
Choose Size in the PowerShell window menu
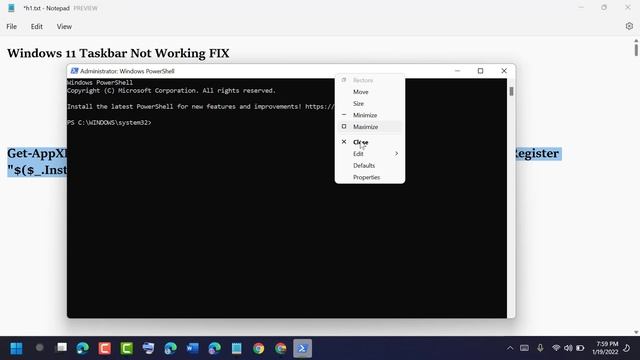tap(370, 104)
